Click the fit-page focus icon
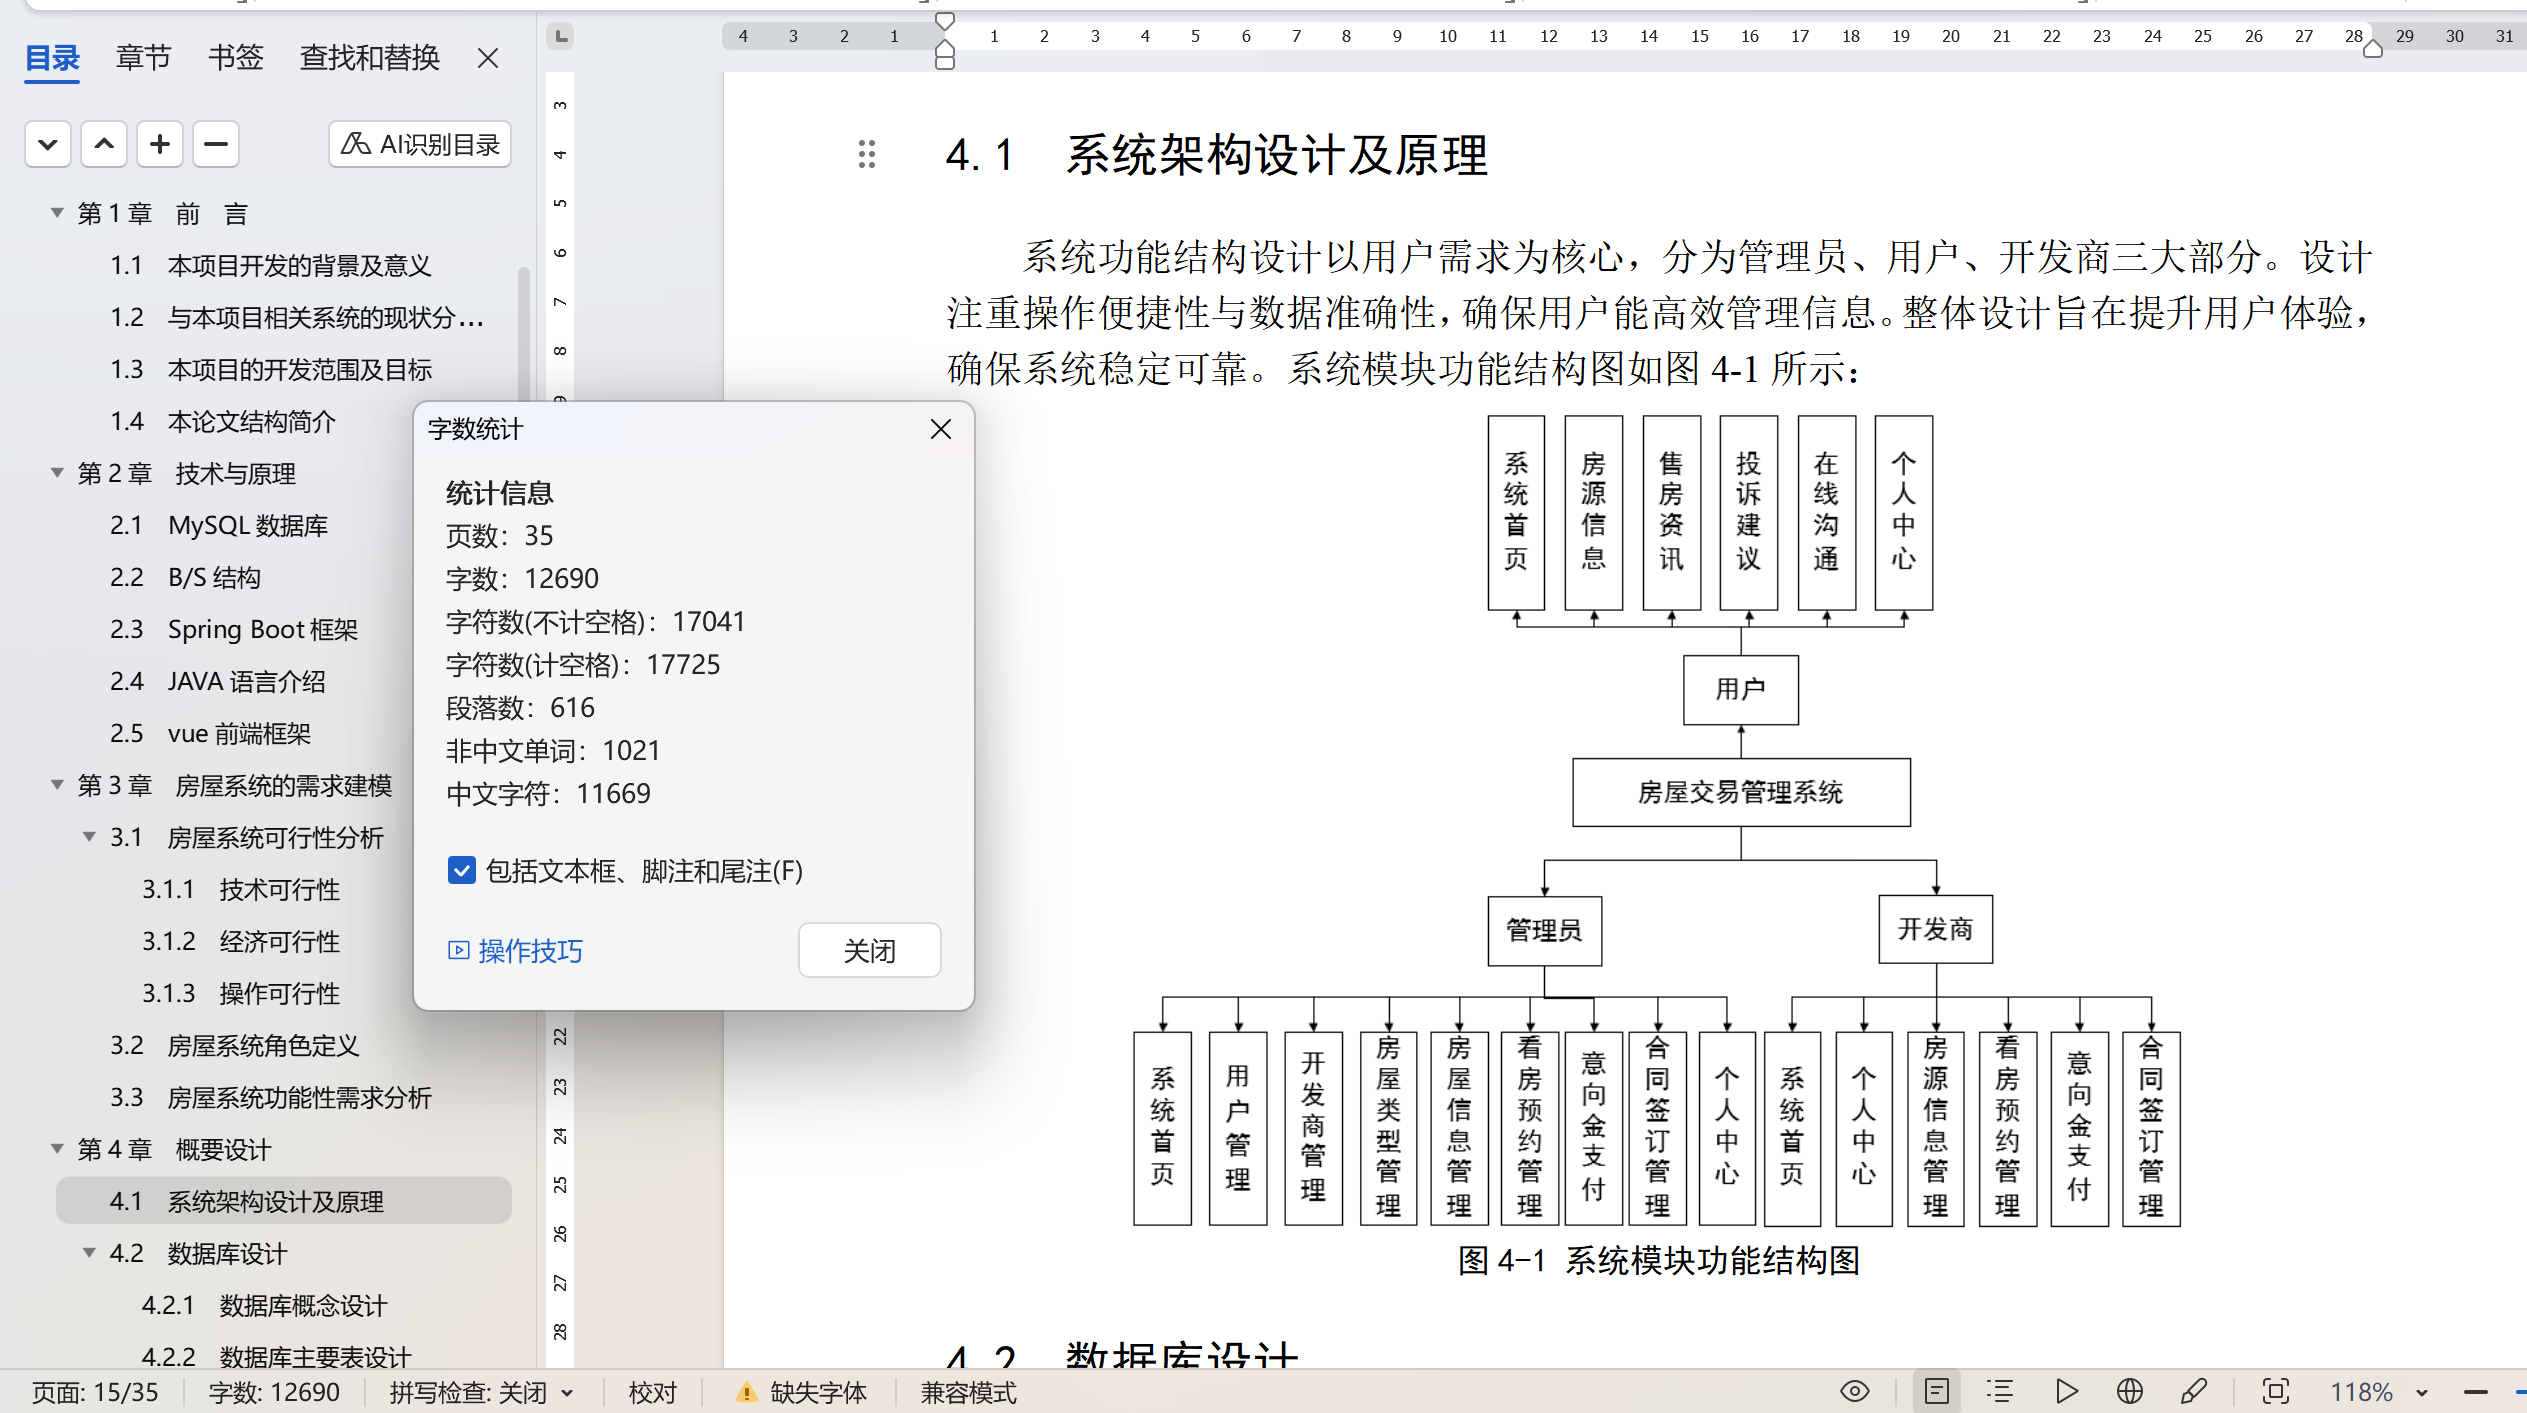 click(2275, 1391)
